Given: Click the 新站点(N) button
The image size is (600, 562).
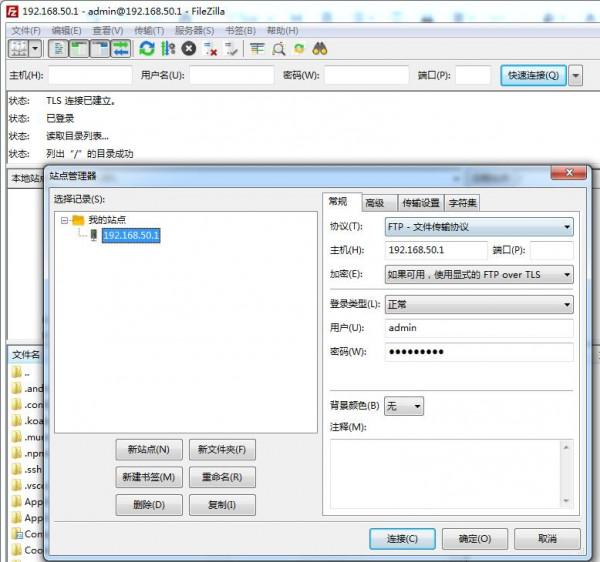Looking at the screenshot, I should pos(148,450).
